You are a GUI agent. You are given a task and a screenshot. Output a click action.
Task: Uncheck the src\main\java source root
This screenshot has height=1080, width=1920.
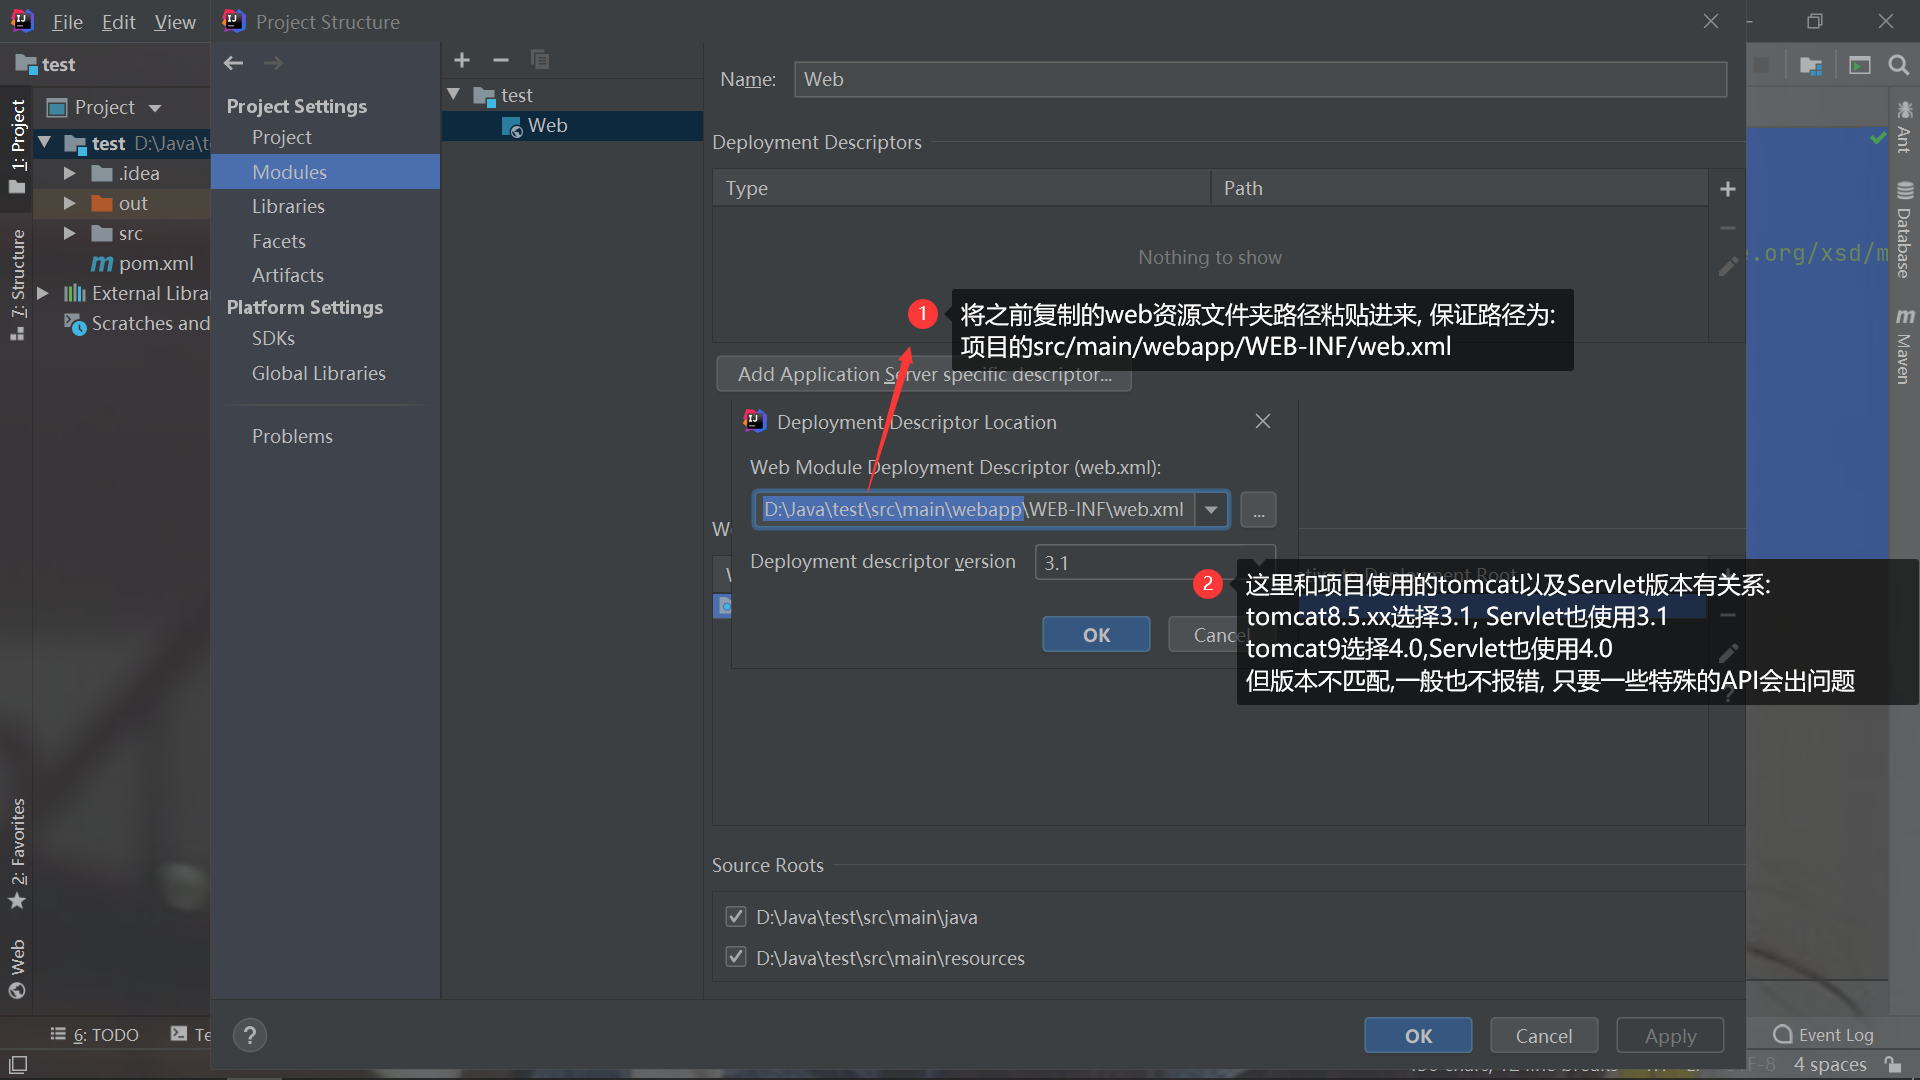click(x=736, y=916)
